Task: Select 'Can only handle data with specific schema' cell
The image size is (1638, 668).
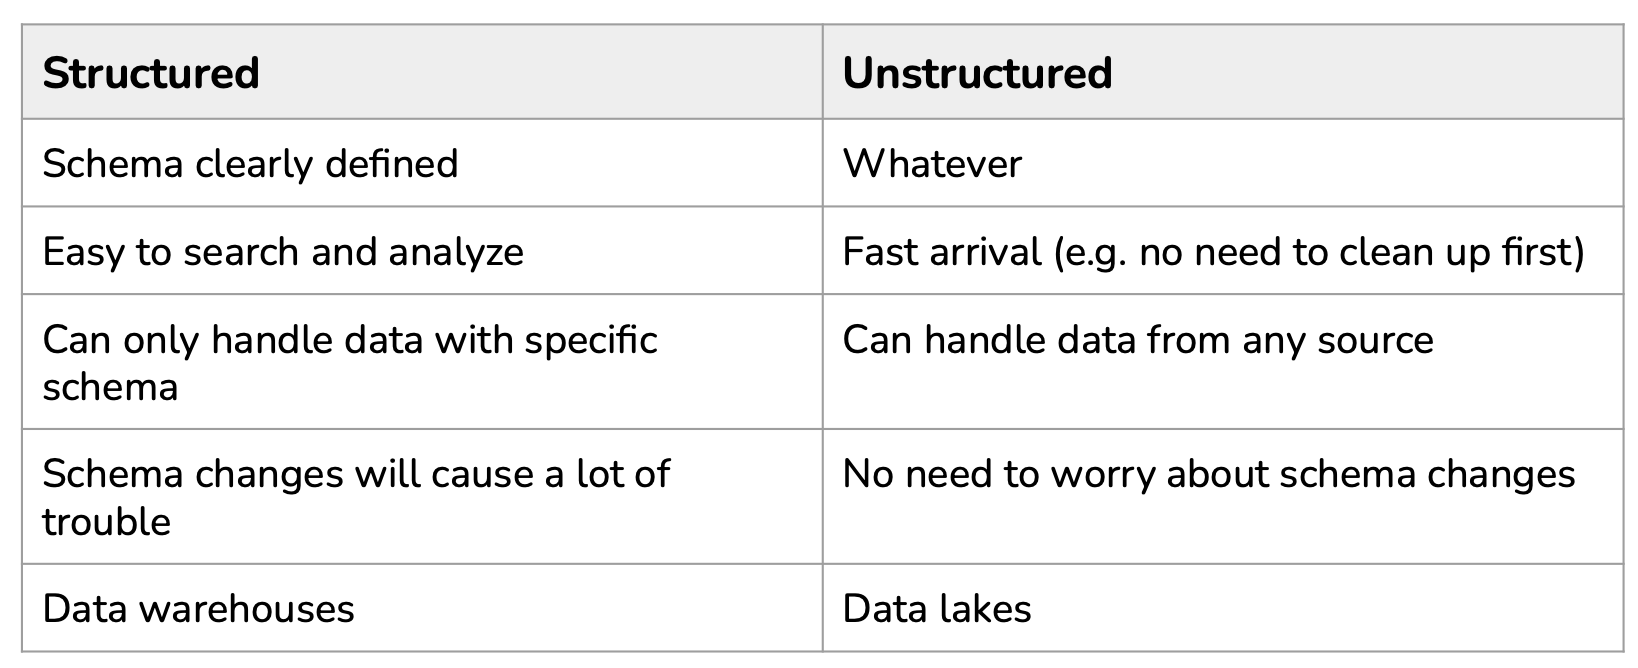Action: 422,361
